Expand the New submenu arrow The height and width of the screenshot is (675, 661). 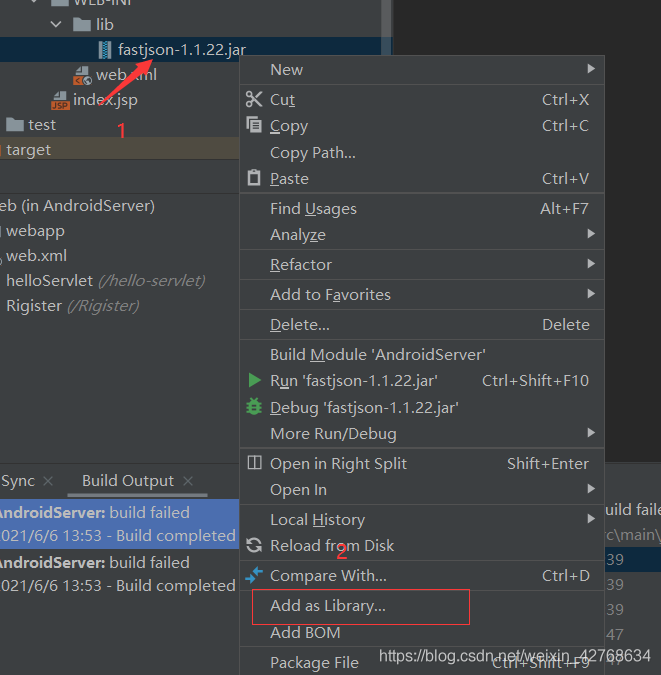[591, 69]
